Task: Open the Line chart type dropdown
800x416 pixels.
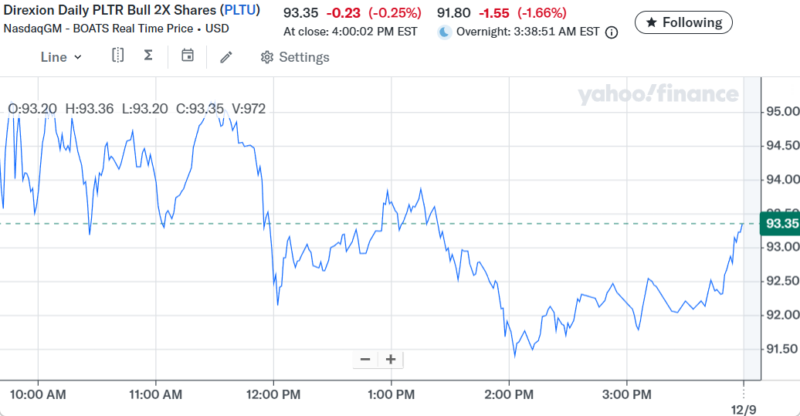Action: pos(61,57)
